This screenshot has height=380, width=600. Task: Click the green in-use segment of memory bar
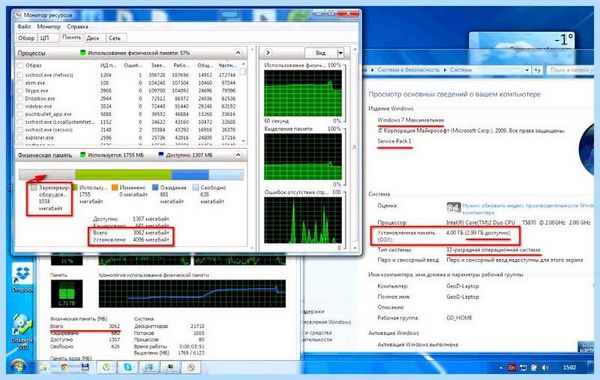coord(123,175)
